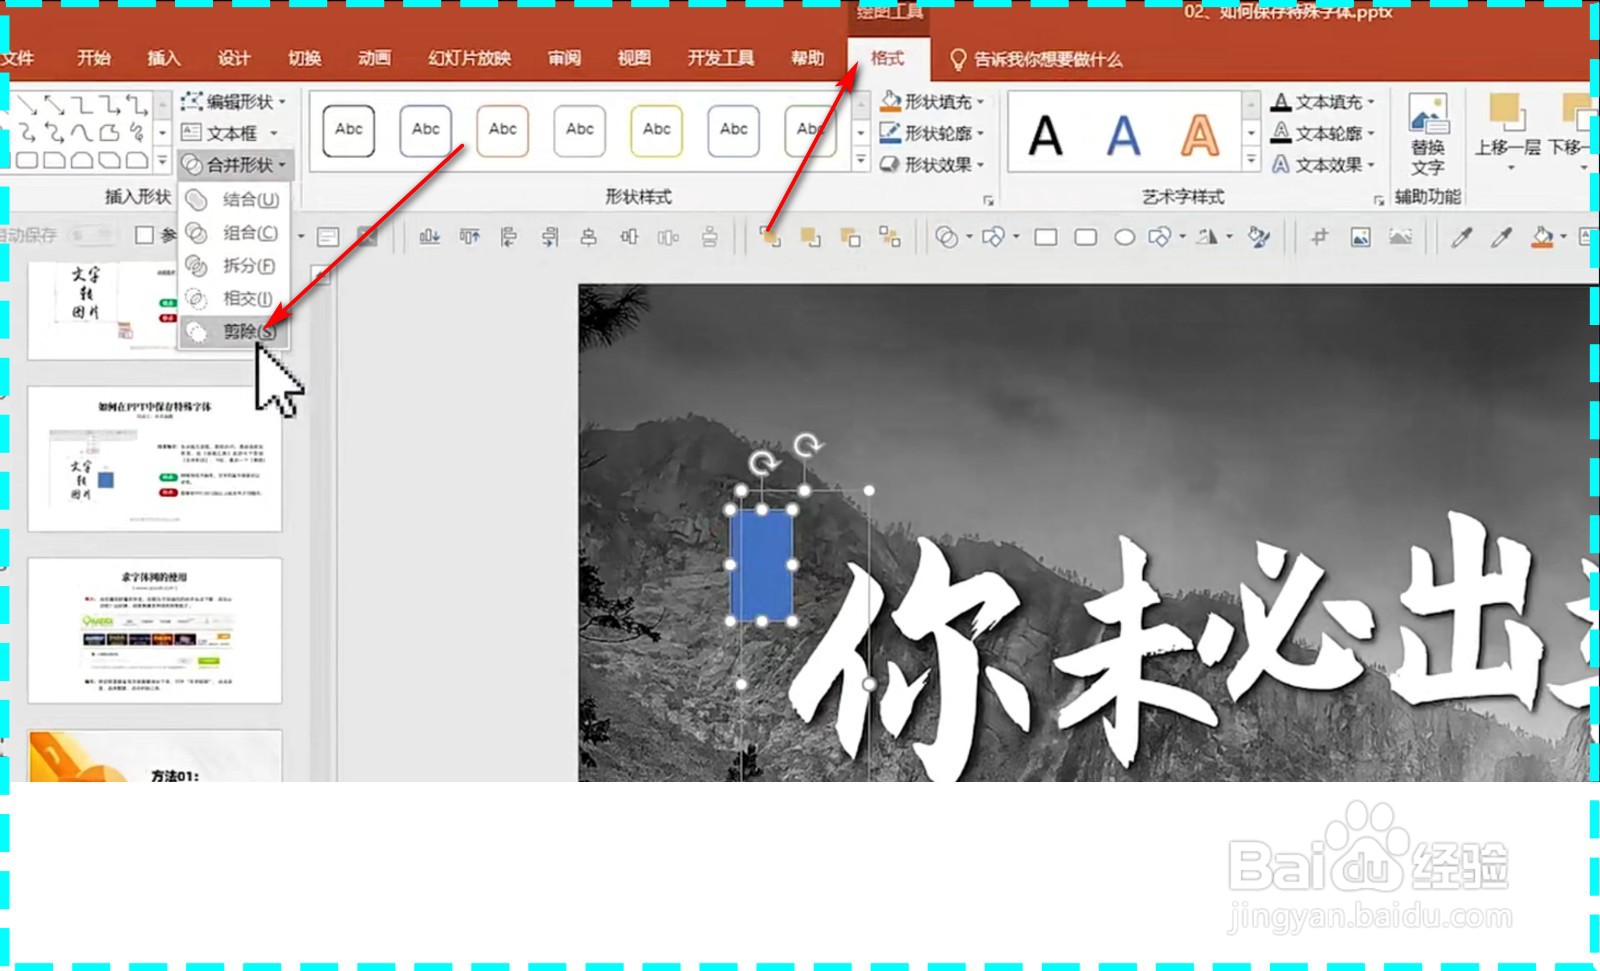Expand the 形状轮廓 shape outline menu
1600x971 pixels.
(x=932, y=133)
